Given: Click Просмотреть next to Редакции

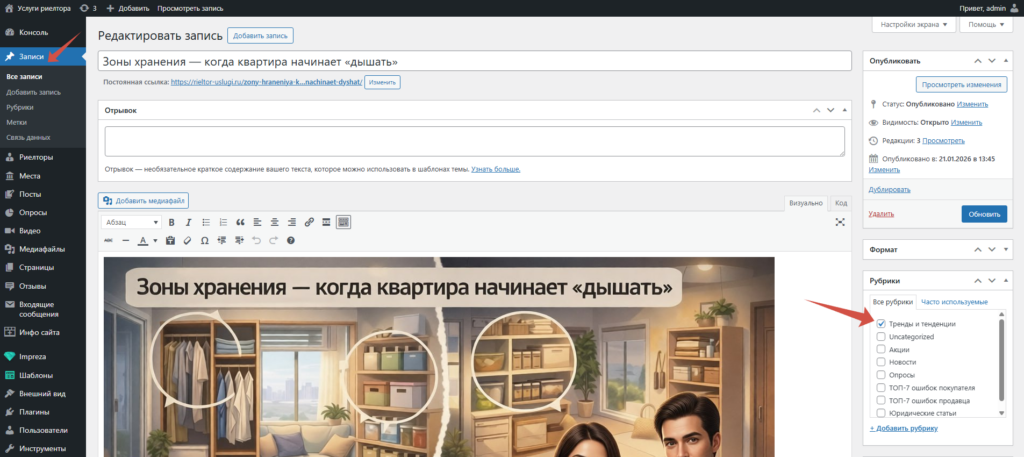Looking at the screenshot, I should [x=943, y=140].
